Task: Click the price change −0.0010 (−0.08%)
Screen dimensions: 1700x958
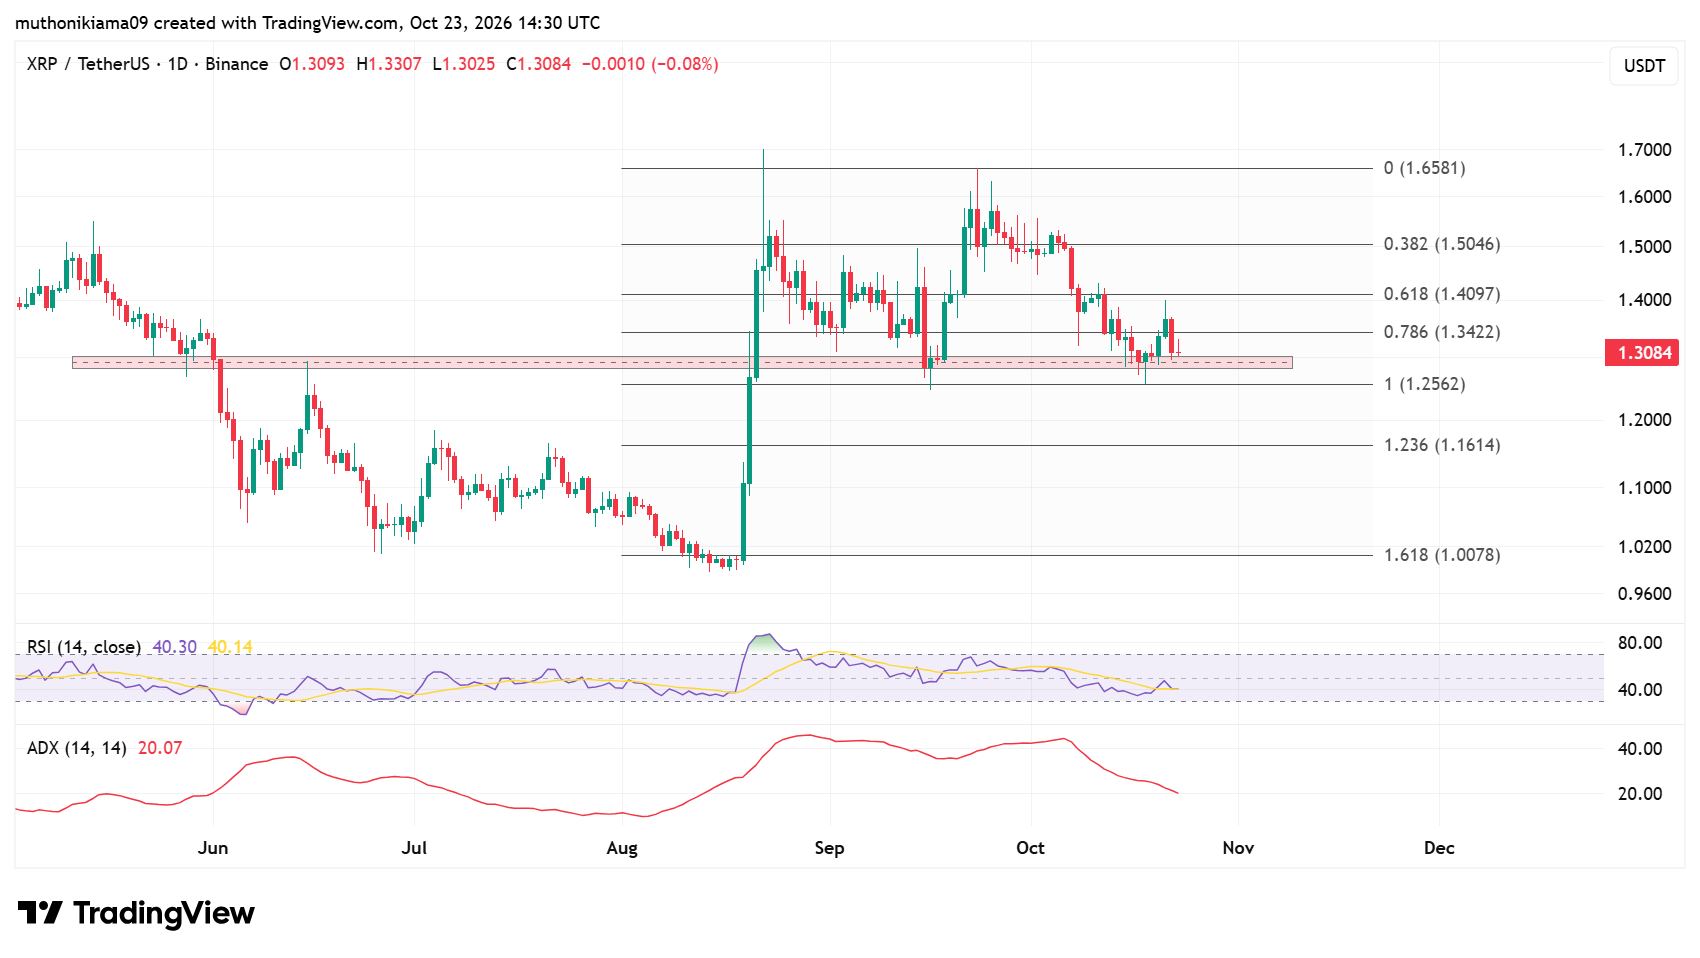Action: pyautogui.click(x=650, y=64)
